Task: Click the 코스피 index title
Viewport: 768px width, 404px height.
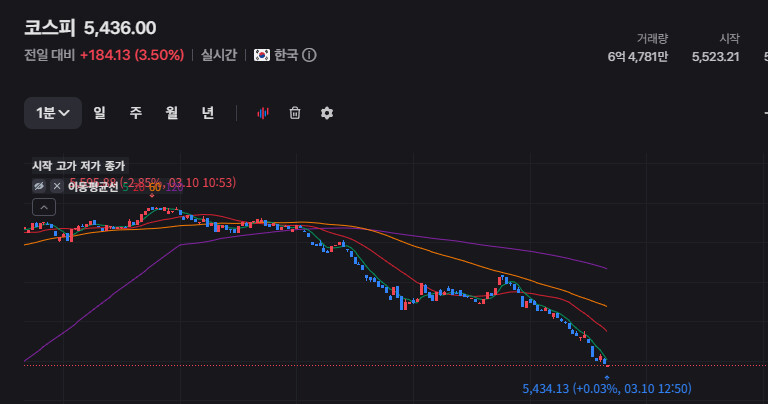Action: 50,28
